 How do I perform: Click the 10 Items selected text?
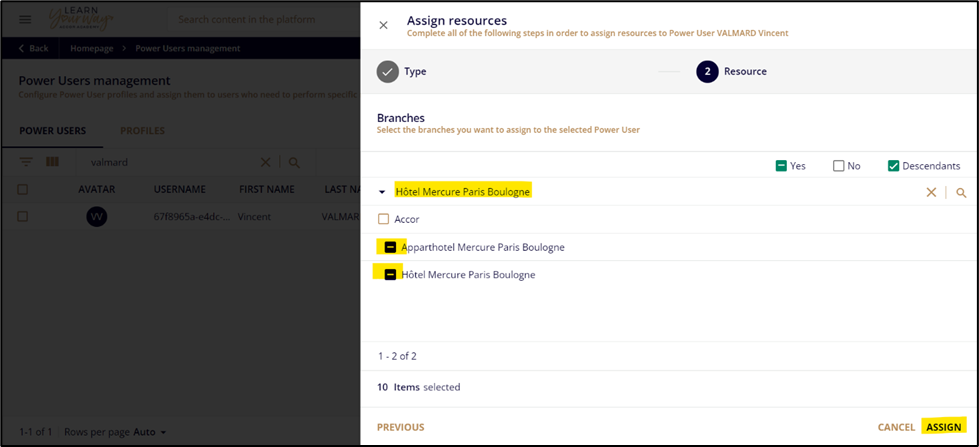[x=418, y=387]
